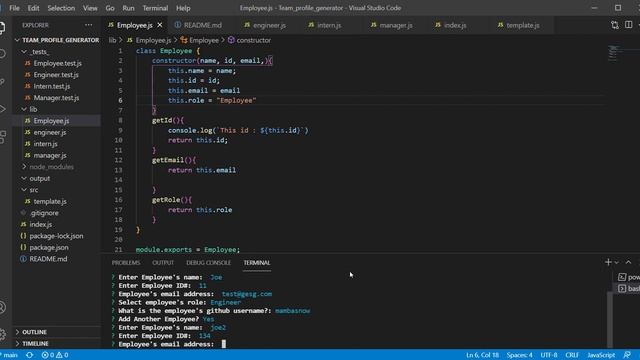Open errors and warnings status indicator
640x360 pixels.
(x=55, y=355)
